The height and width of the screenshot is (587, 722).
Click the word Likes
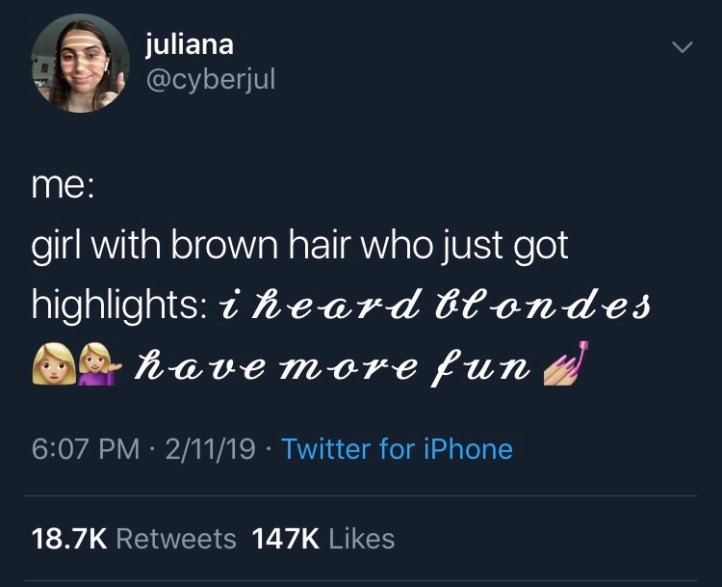[x=362, y=539]
